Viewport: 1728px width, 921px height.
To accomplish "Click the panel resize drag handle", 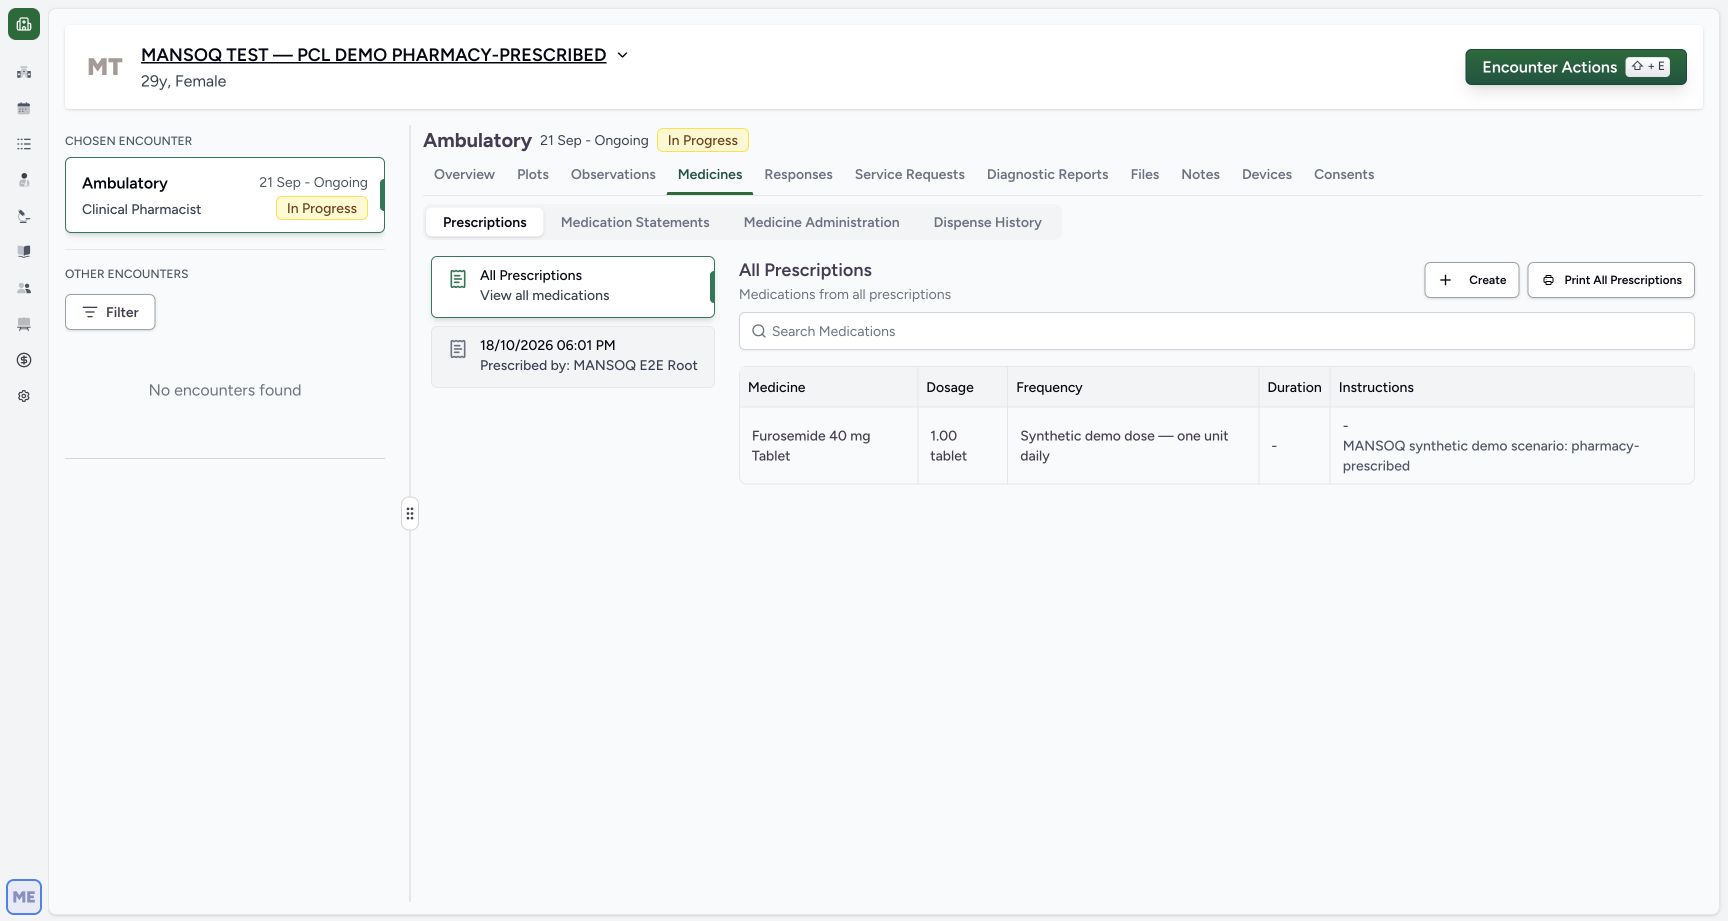I will 410,514.
